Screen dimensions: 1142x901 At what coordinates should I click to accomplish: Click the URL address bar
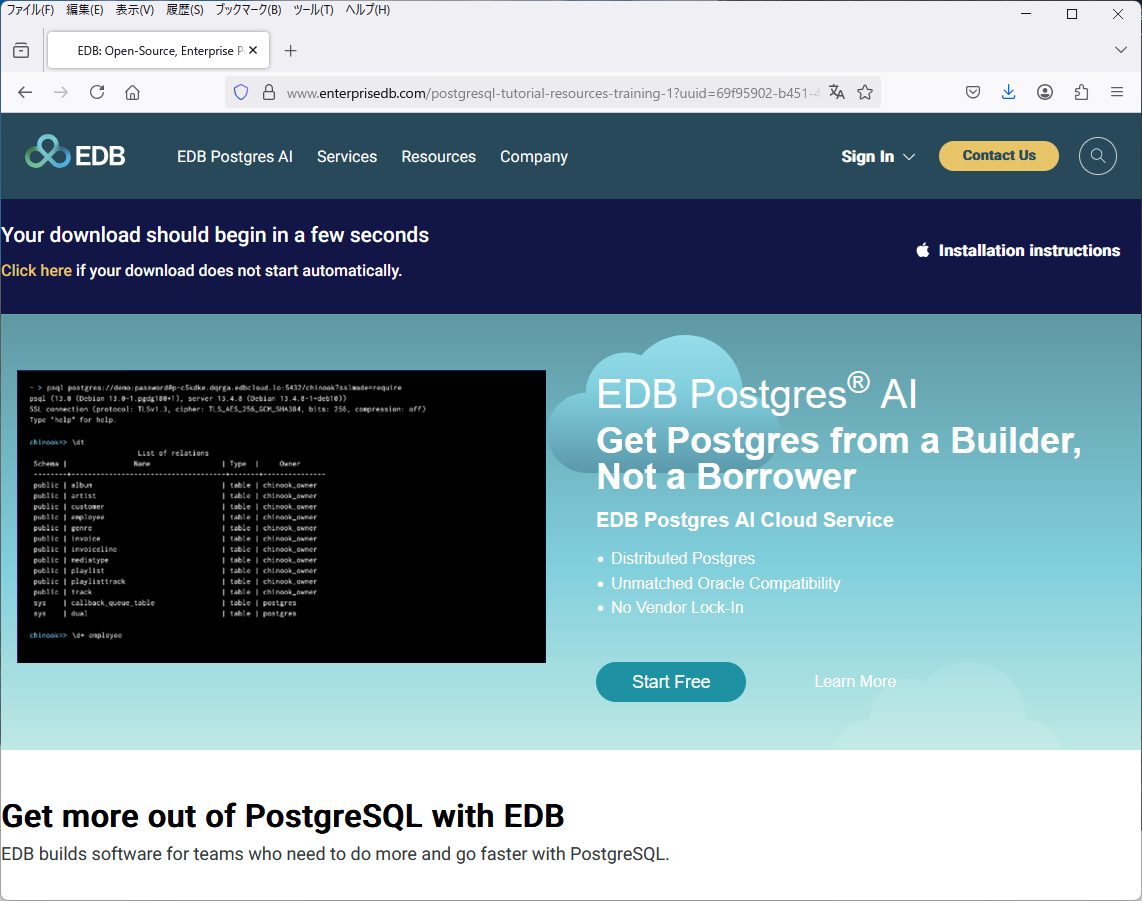(x=552, y=93)
